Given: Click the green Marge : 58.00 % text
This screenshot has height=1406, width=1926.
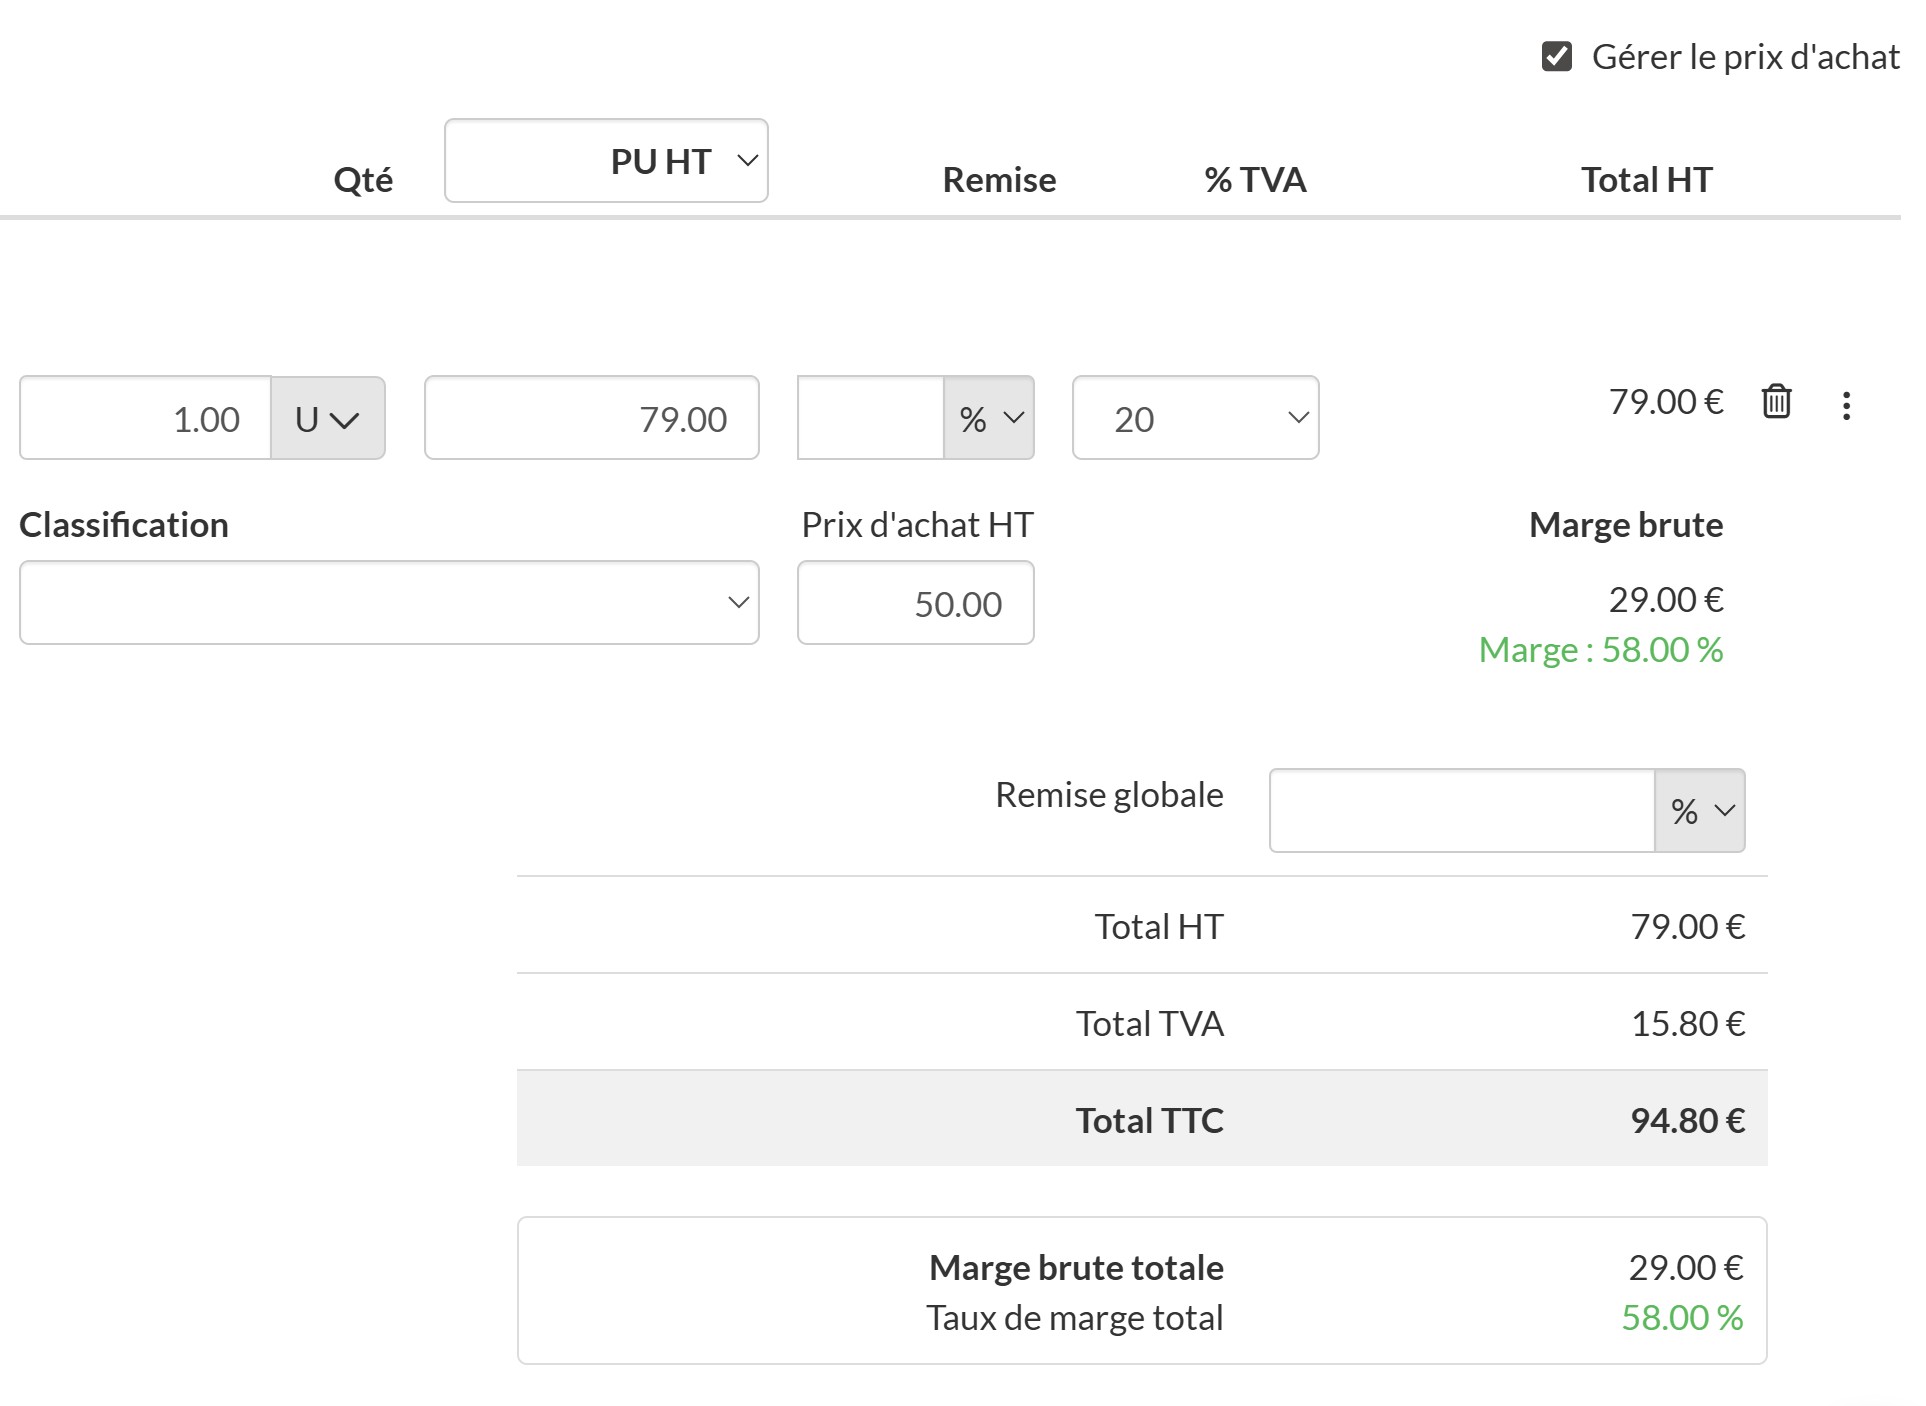Looking at the screenshot, I should (x=1600, y=650).
